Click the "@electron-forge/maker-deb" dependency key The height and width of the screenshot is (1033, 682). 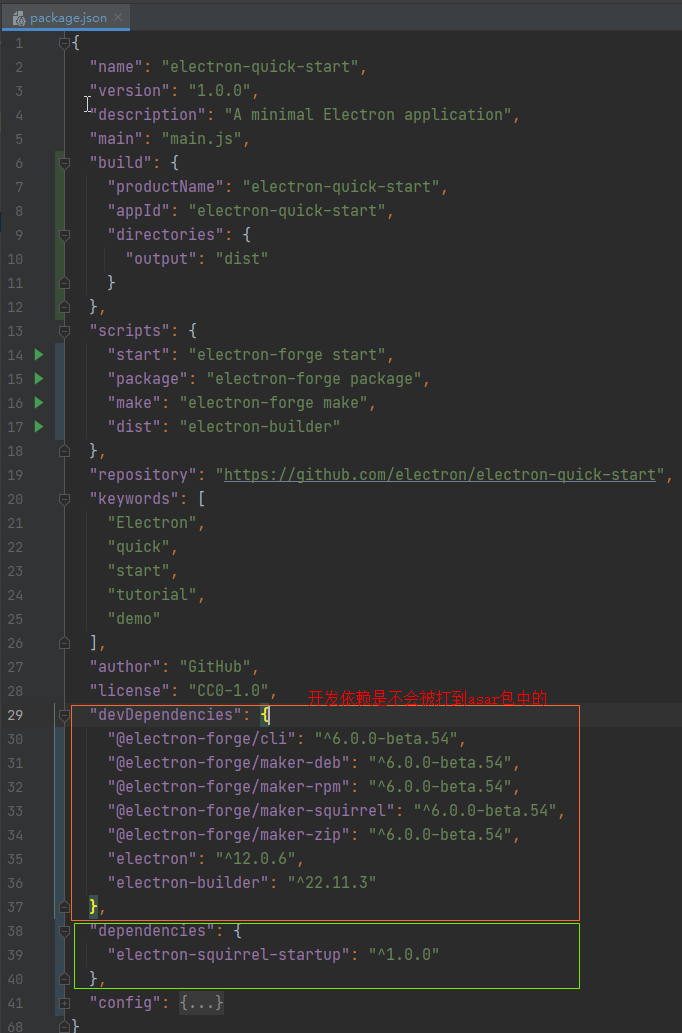pyautogui.click(x=229, y=763)
